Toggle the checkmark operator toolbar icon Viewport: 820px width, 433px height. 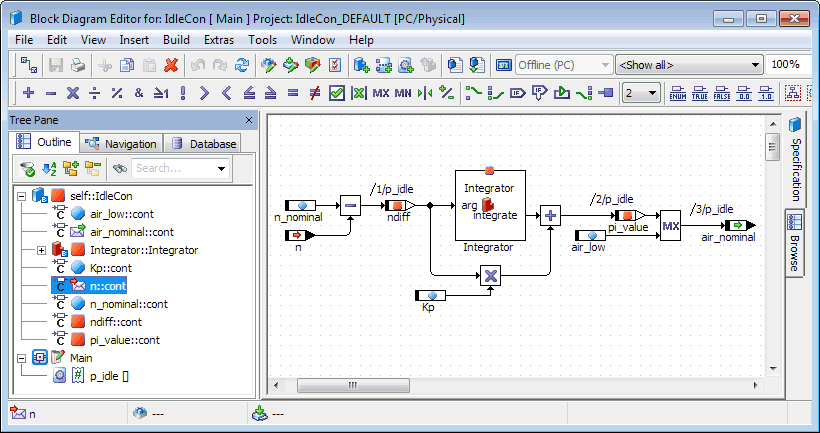[x=337, y=94]
